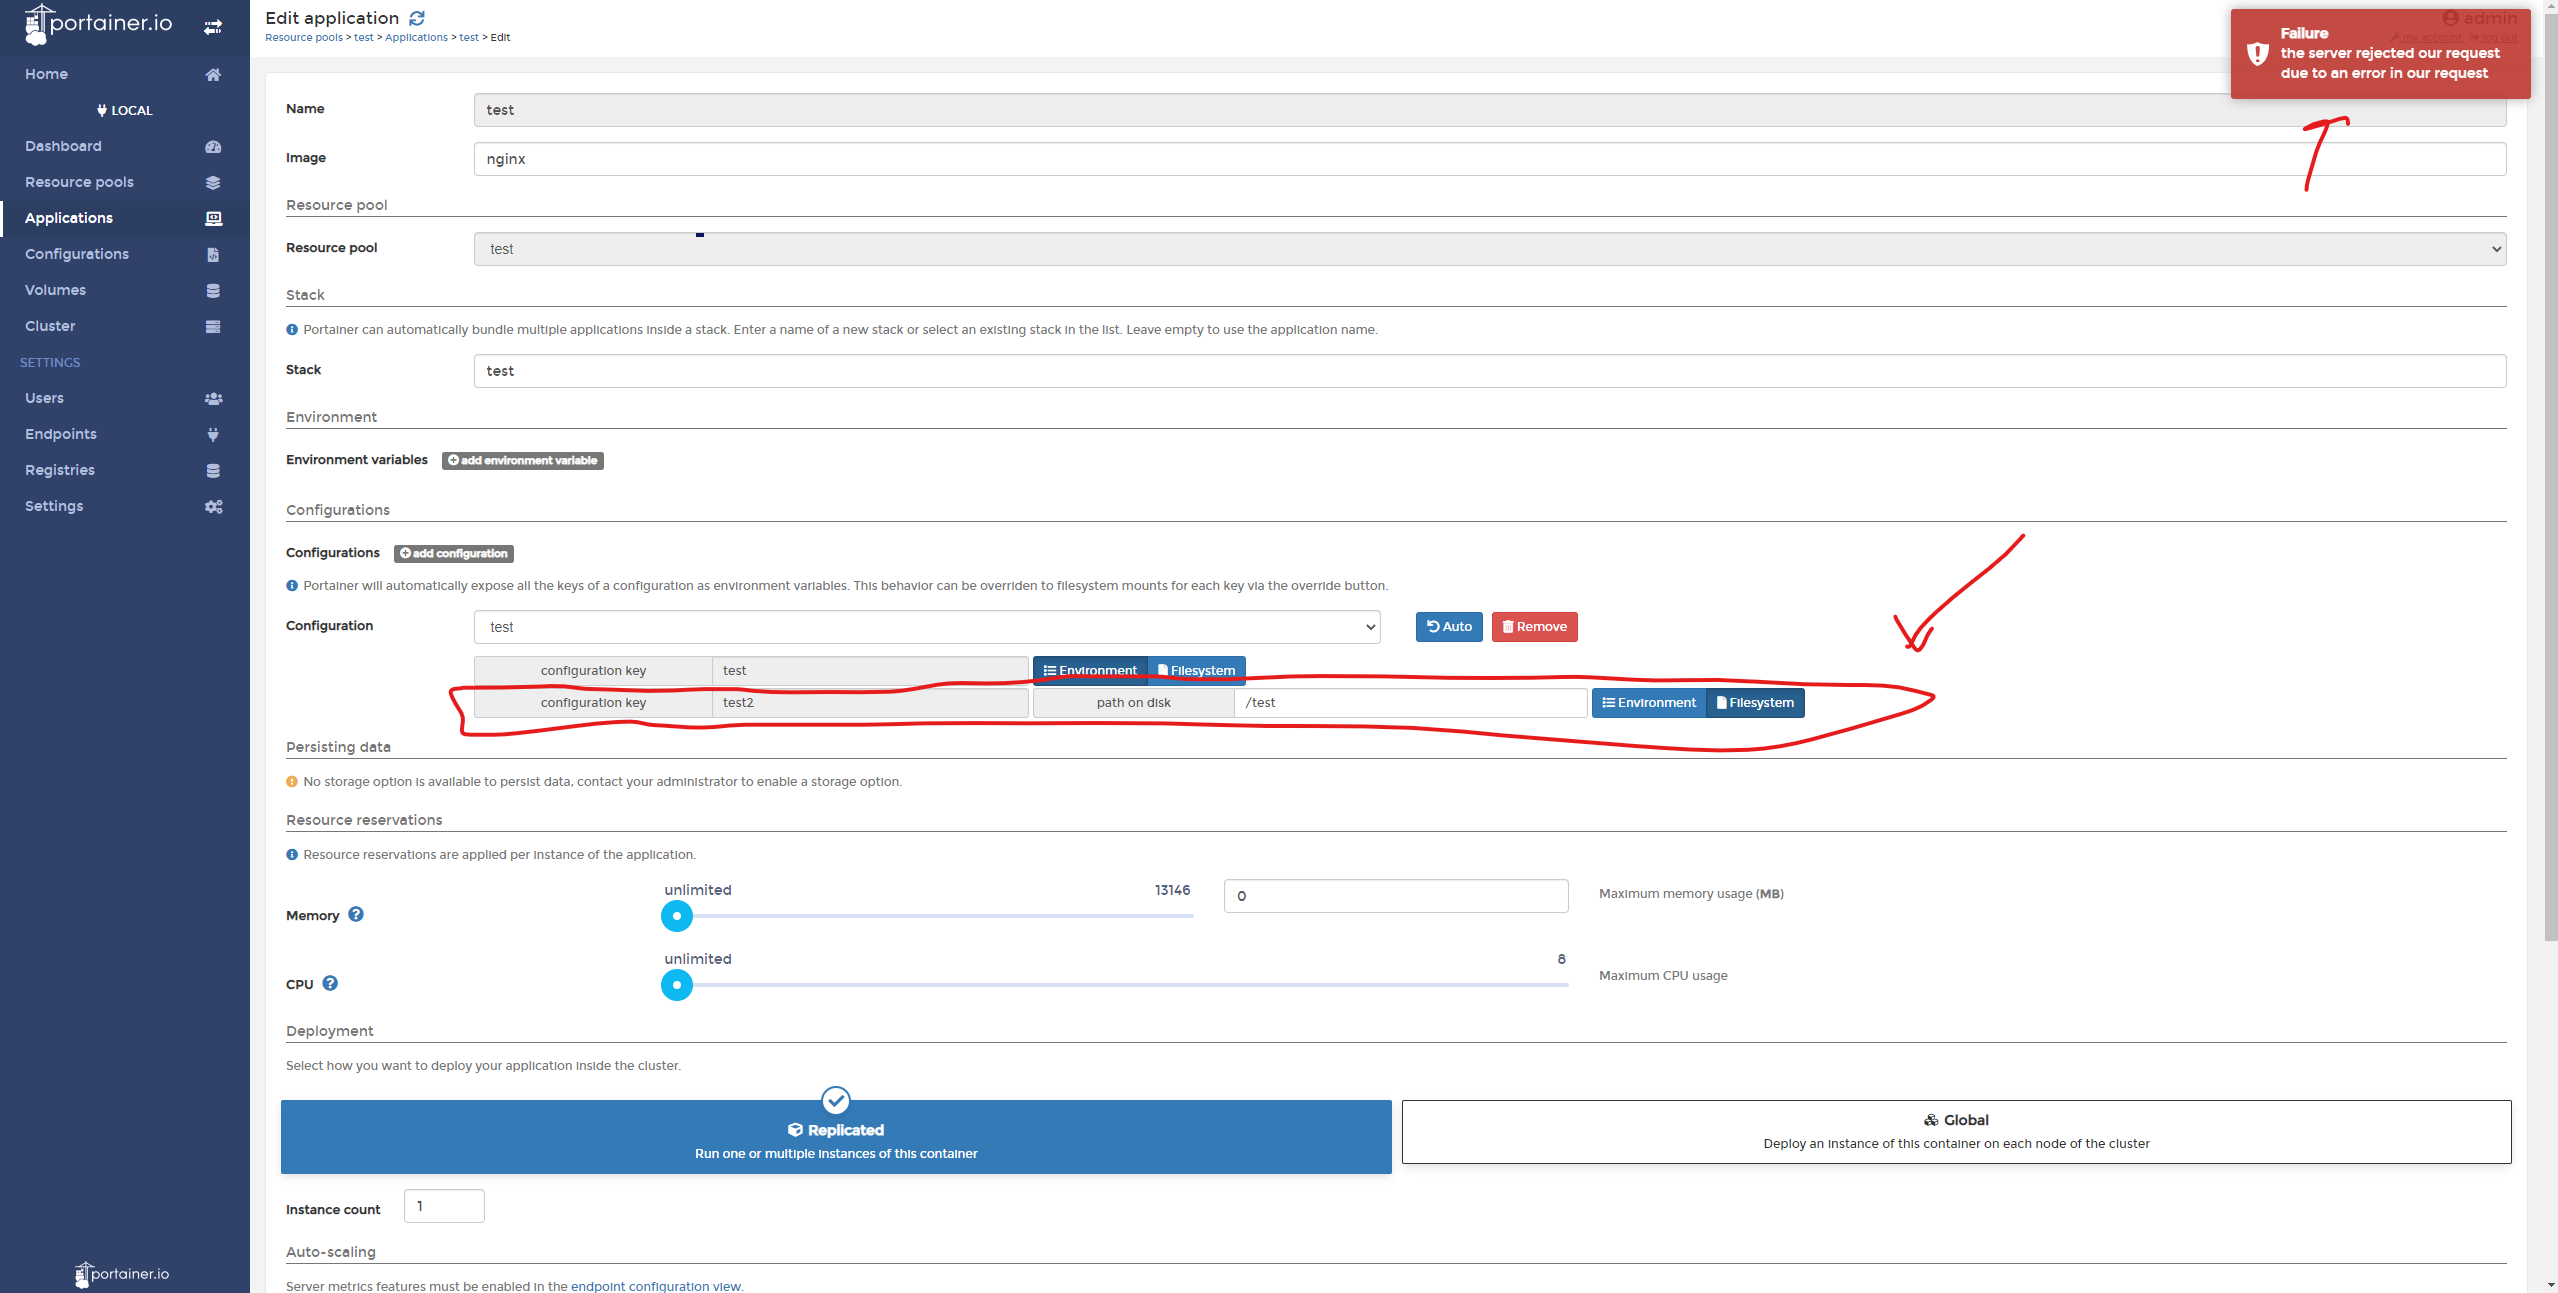Open the endpoint switcher next to Portainer logo
2558x1293 pixels.
point(213,27)
